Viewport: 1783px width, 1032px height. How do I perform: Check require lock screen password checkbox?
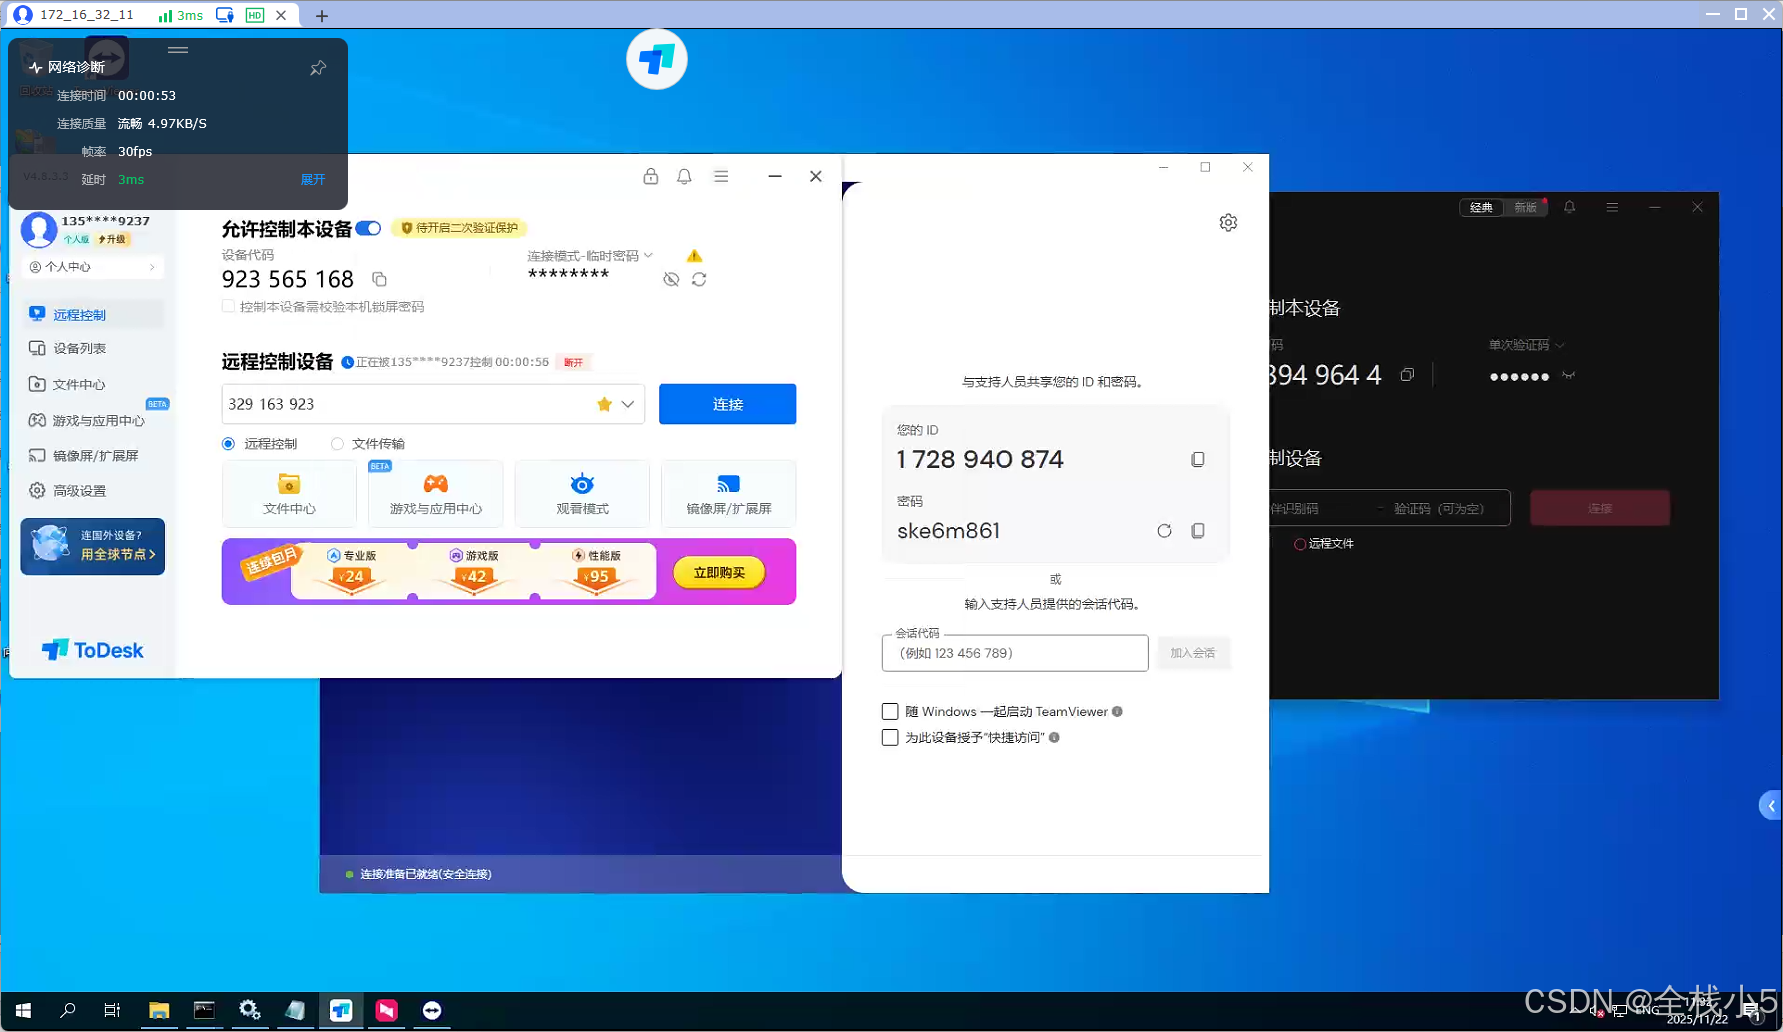point(228,306)
